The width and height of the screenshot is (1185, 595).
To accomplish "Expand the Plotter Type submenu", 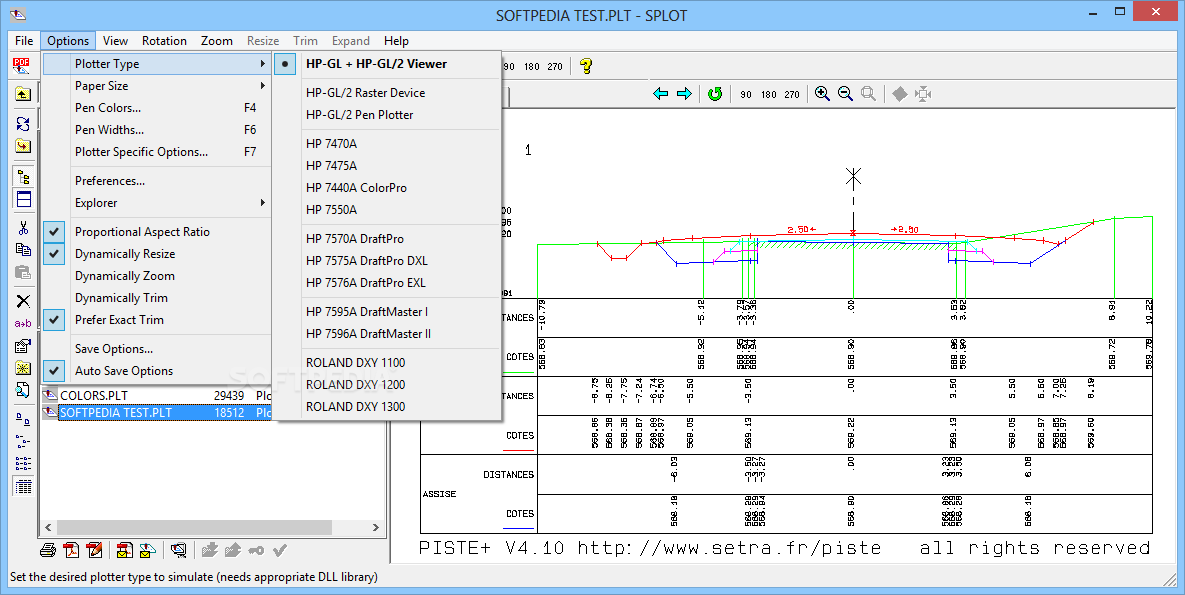I will [x=157, y=64].
